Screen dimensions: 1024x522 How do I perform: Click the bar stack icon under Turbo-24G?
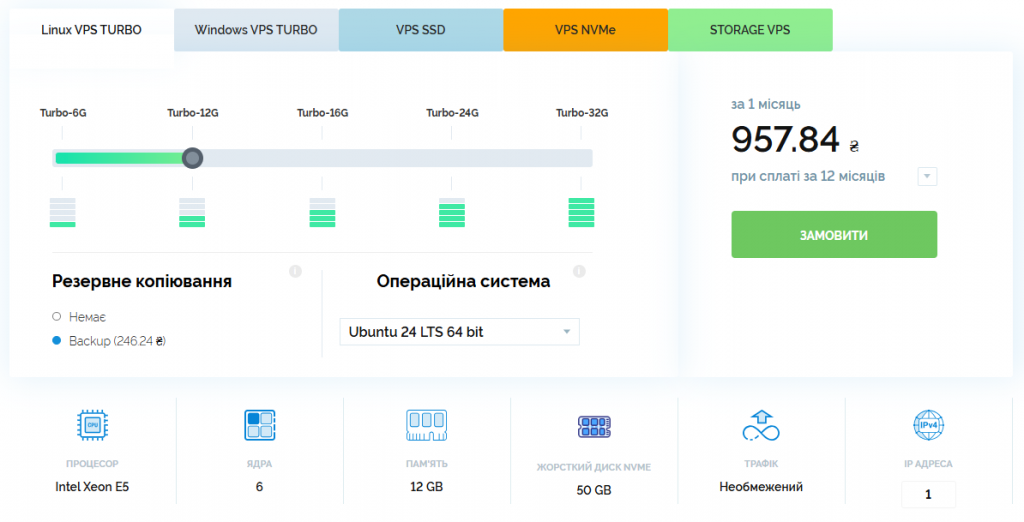tap(452, 212)
